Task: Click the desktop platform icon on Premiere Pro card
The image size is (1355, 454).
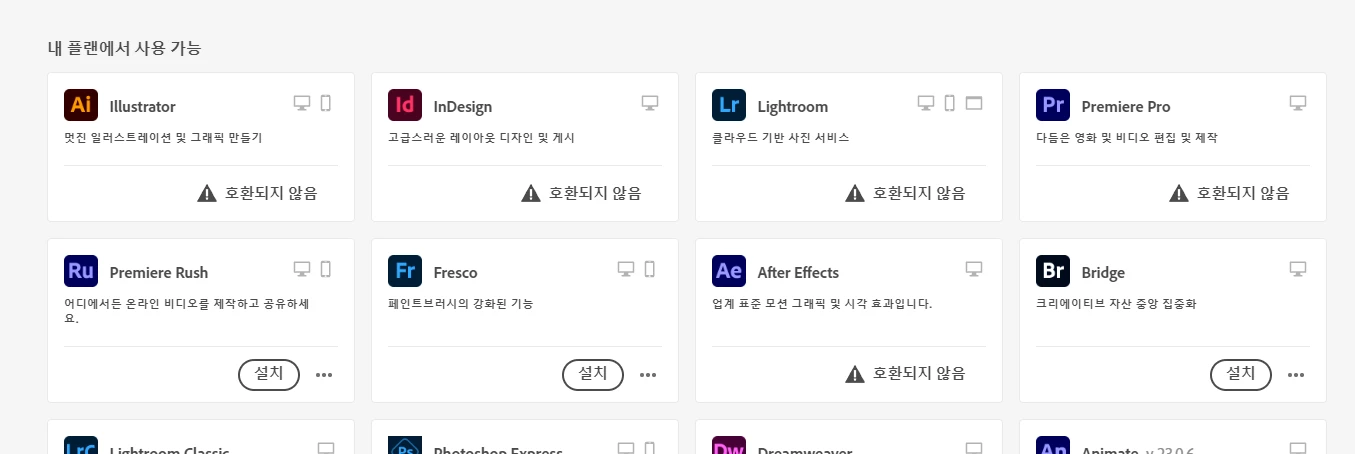Action: (1298, 103)
